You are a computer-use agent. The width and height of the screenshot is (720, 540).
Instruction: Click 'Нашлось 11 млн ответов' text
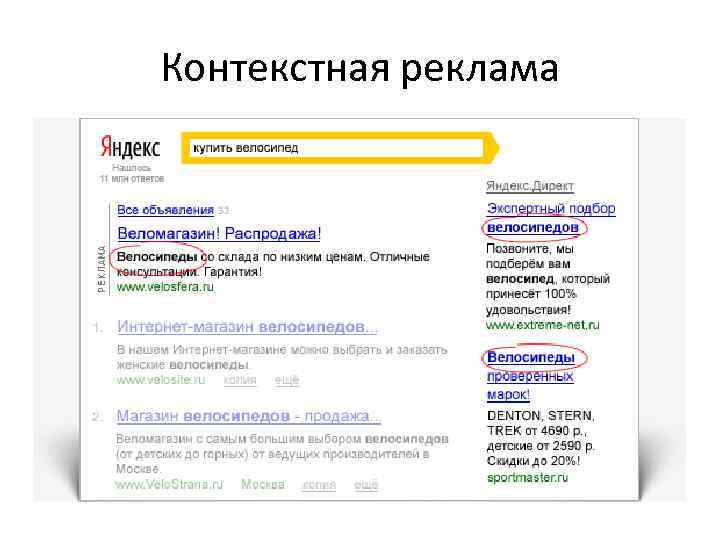pos(132,173)
